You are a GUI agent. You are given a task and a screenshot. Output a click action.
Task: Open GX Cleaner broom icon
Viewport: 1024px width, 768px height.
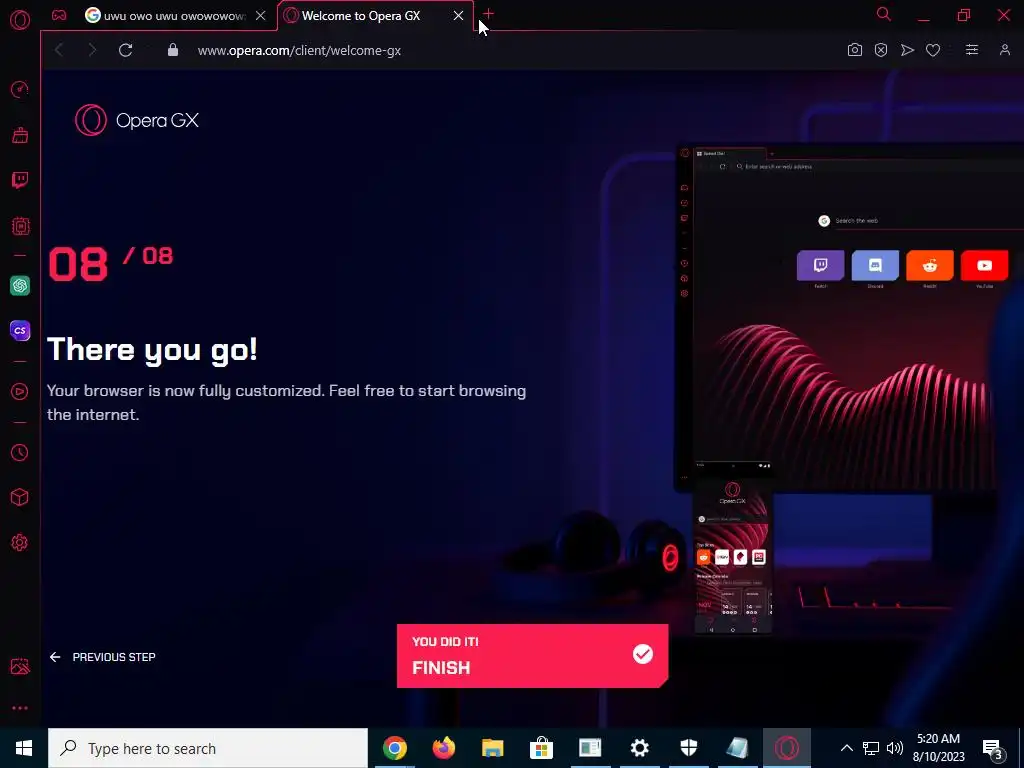pyautogui.click(x=20, y=135)
